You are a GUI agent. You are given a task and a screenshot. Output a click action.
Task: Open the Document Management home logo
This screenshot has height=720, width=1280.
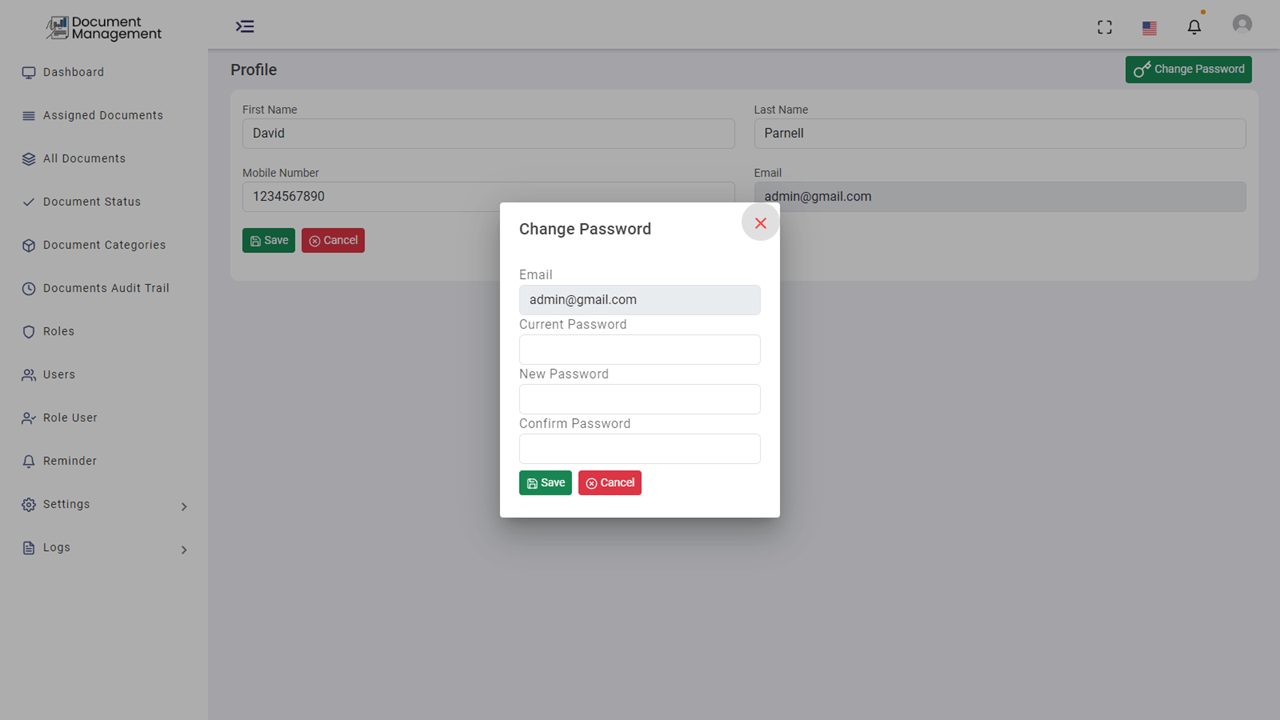coord(103,28)
